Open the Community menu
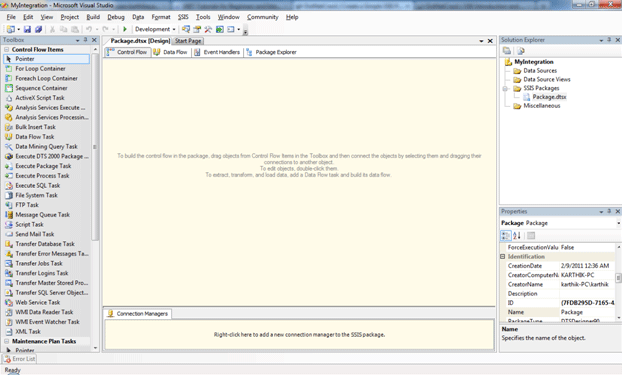The height and width of the screenshot is (375, 622). [263, 17]
